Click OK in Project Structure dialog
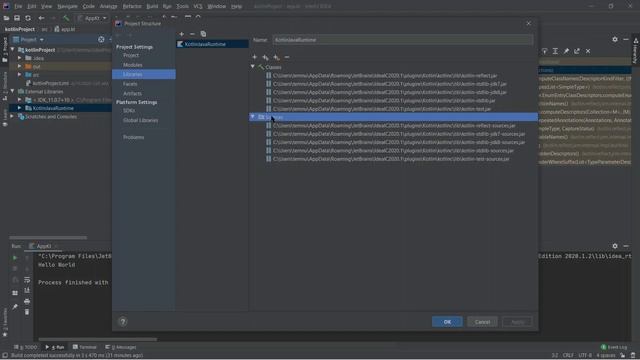Image resolution: width=640 pixels, height=360 pixels. point(447,322)
